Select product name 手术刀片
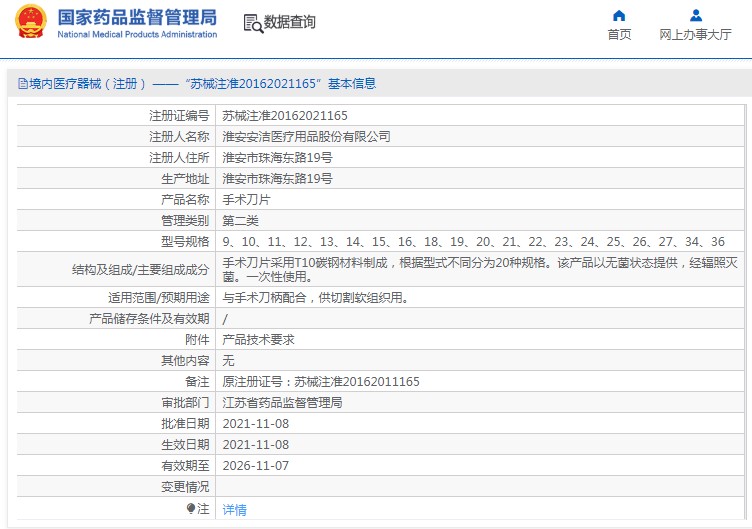The height and width of the screenshot is (529, 752). click(x=247, y=200)
